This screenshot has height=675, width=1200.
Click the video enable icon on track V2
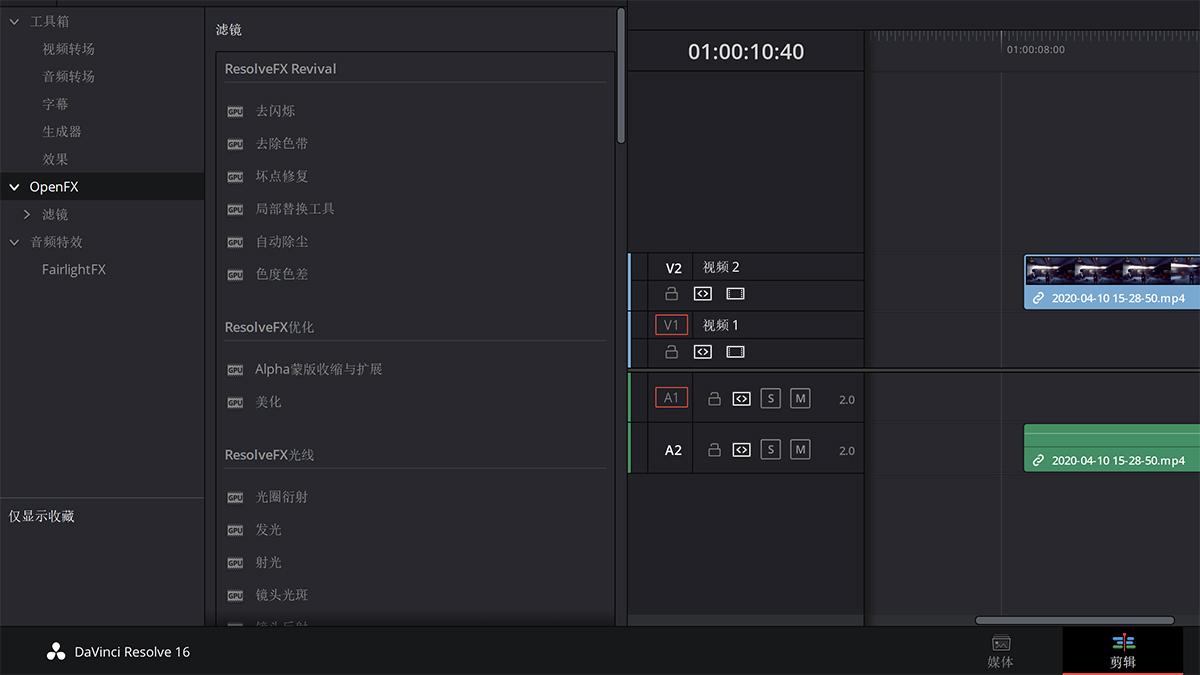pos(735,293)
